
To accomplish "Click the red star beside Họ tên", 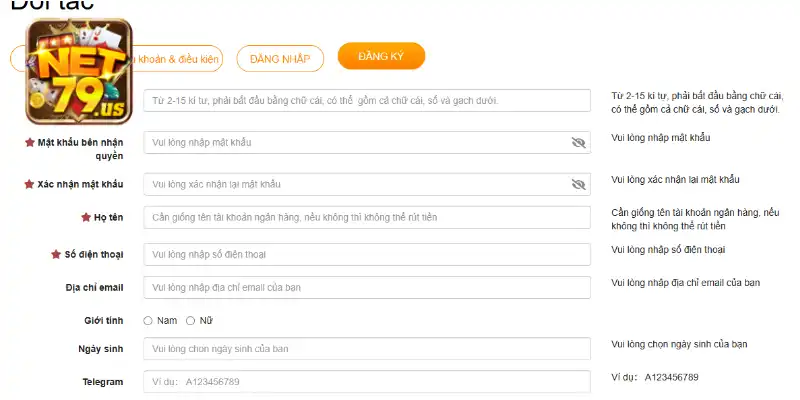I will (x=85, y=217).
